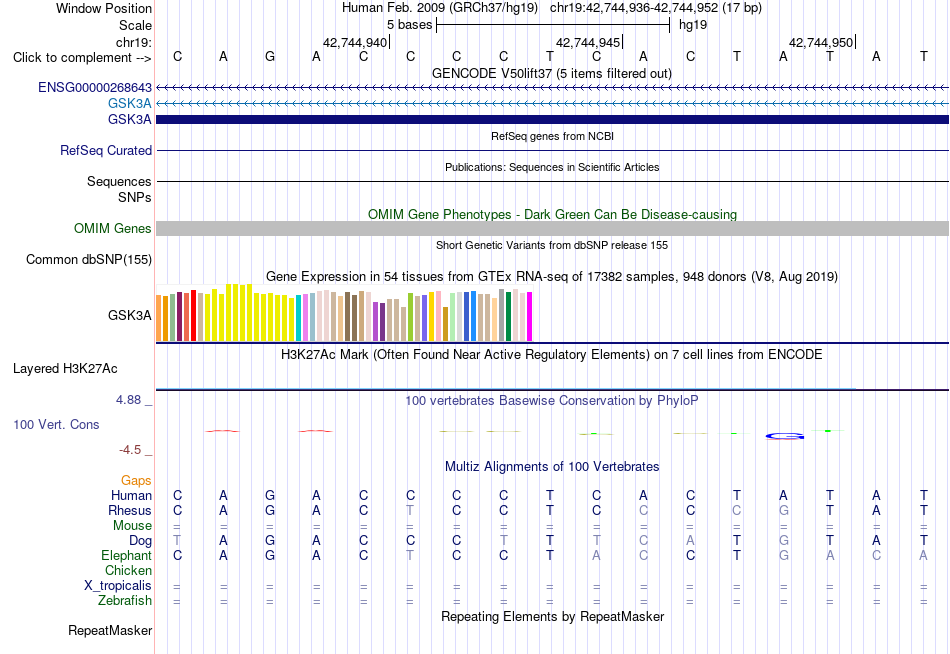Image resolution: width=950 pixels, height=654 pixels.
Task: Click the light blue GSK3A transcript label
Action: click(x=130, y=104)
